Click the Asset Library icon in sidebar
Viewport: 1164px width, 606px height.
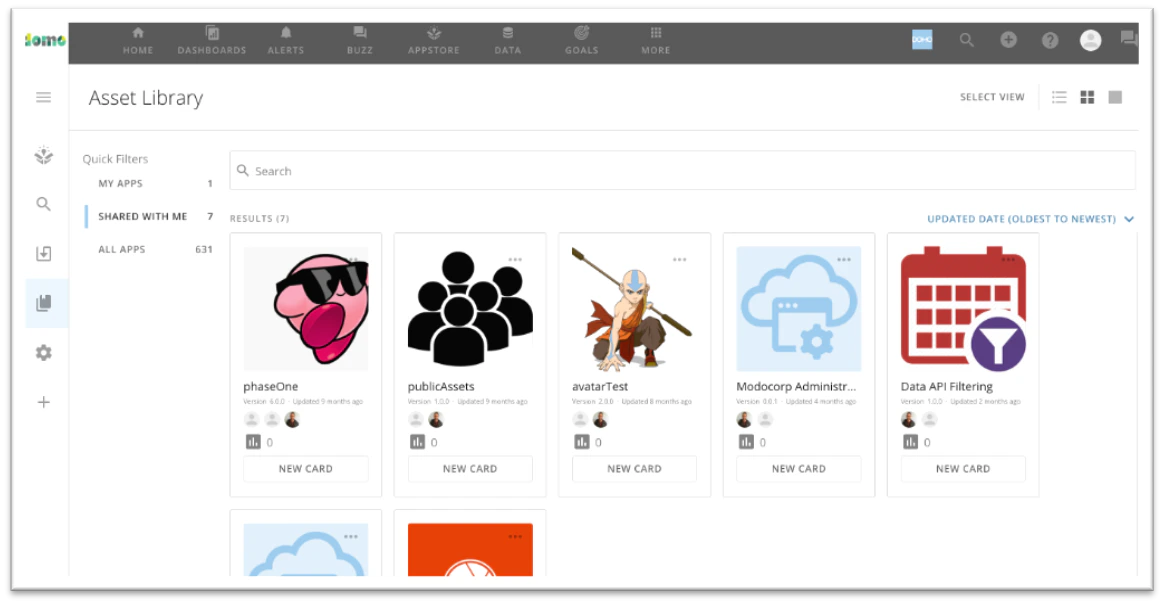(x=44, y=303)
